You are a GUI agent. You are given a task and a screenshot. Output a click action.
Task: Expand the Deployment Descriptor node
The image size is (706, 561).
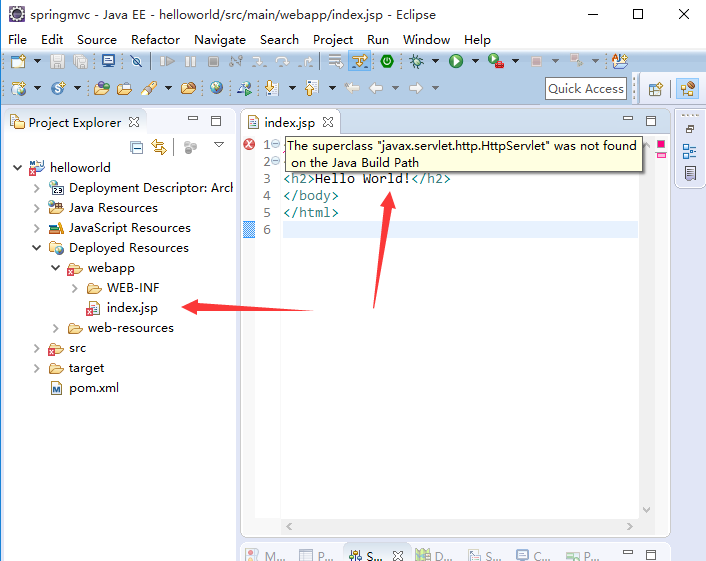pos(36,188)
